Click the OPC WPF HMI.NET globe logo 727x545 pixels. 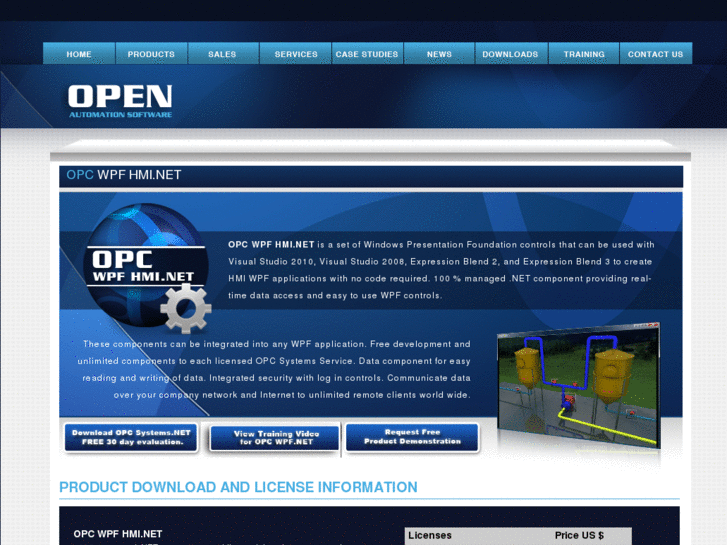coord(147,265)
